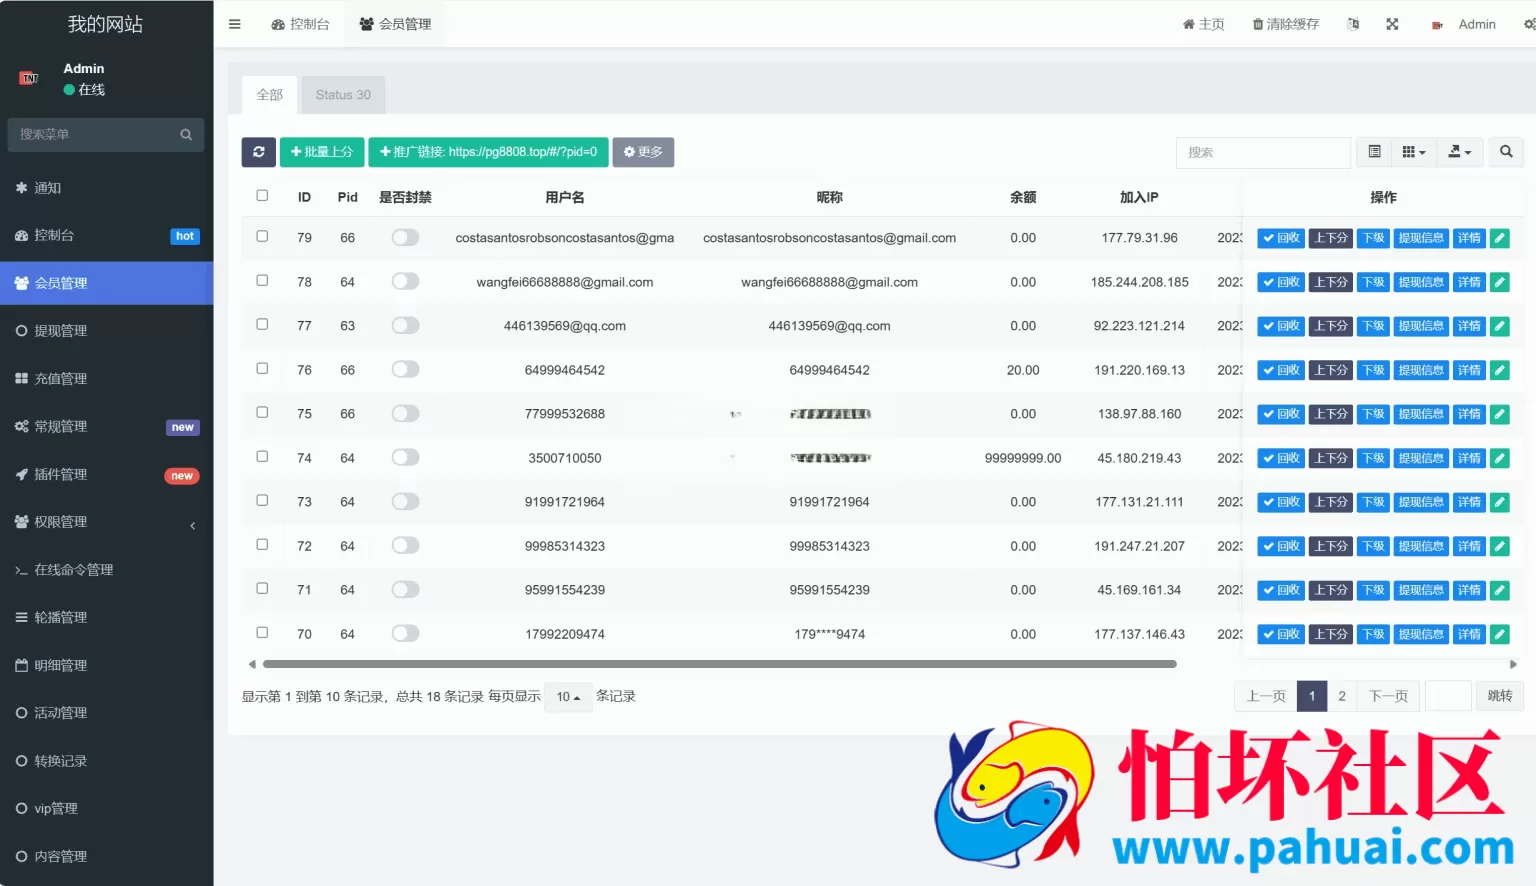Image resolution: width=1536 pixels, height=886 pixels.
Task: Click the 主页 link in header
Action: click(x=1204, y=24)
